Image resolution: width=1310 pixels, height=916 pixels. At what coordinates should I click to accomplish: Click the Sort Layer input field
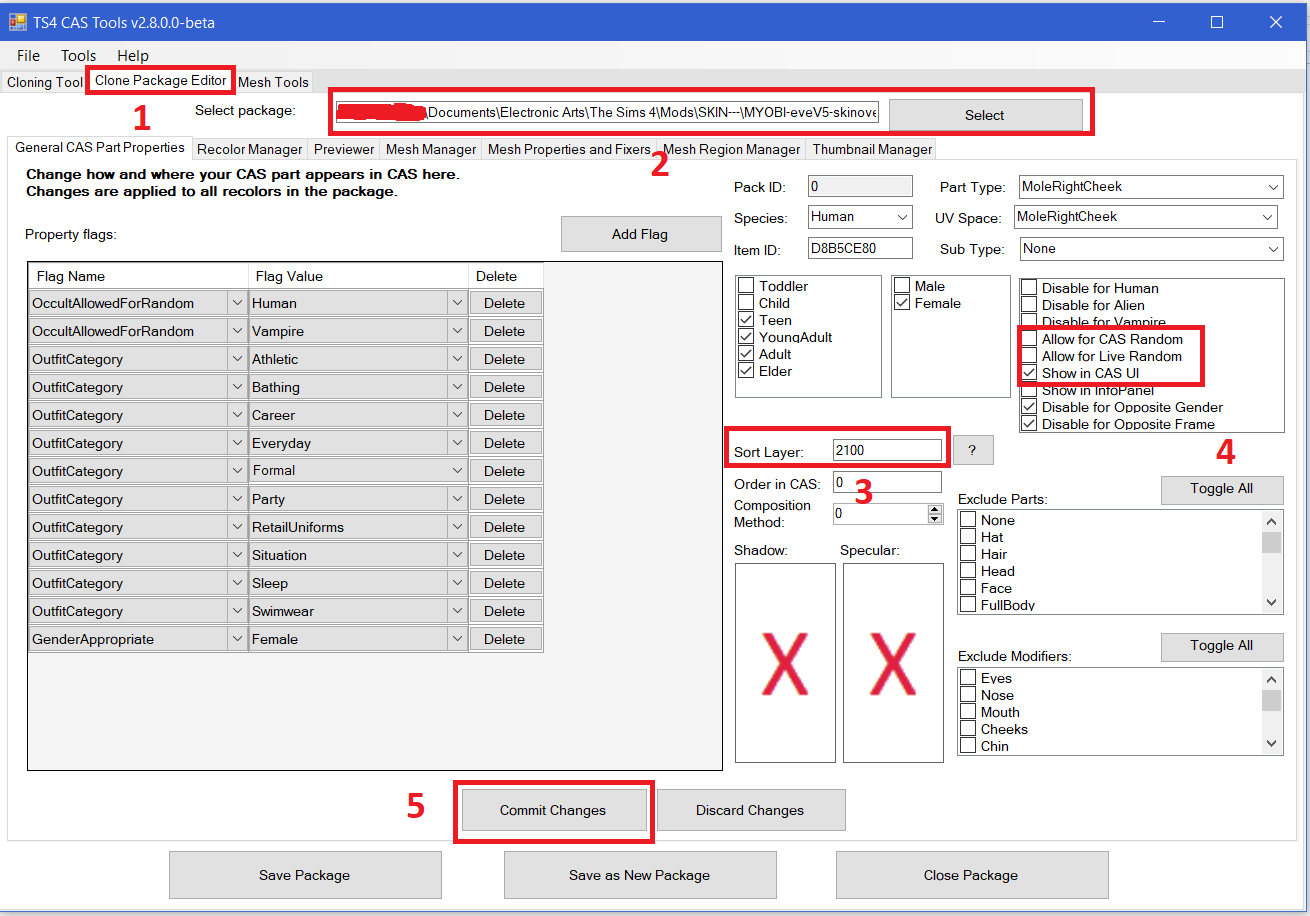[x=887, y=451]
